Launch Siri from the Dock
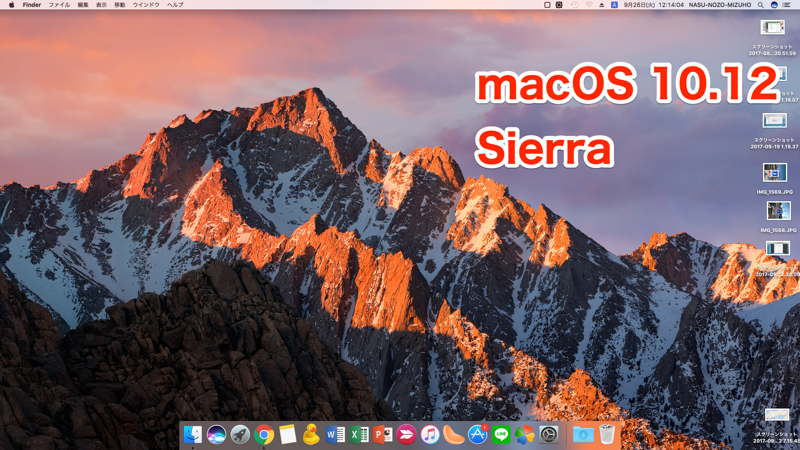This screenshot has width=800, height=450. pyautogui.click(x=216, y=435)
